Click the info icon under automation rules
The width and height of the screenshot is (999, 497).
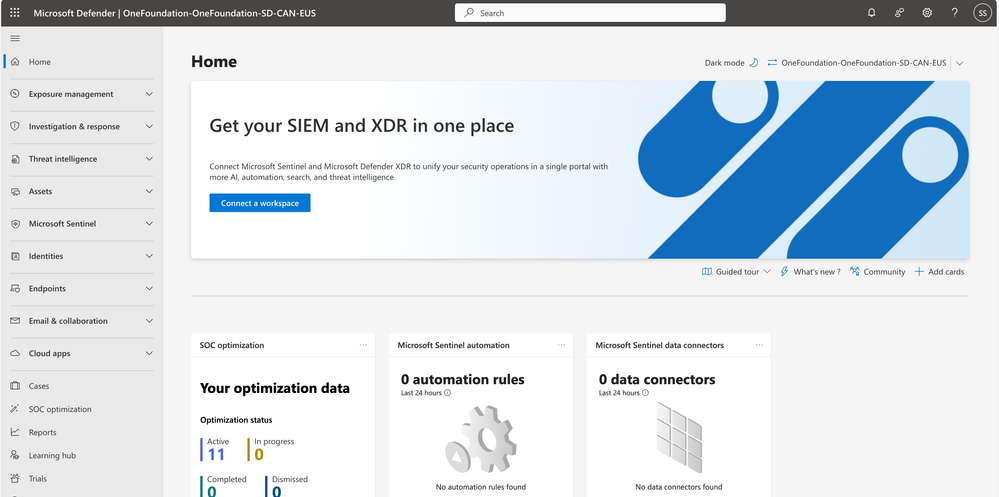pyautogui.click(x=447, y=393)
